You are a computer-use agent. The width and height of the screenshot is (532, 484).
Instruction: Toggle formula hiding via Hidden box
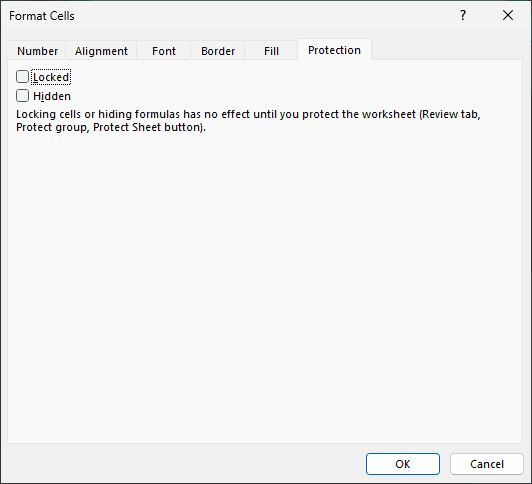[22, 96]
